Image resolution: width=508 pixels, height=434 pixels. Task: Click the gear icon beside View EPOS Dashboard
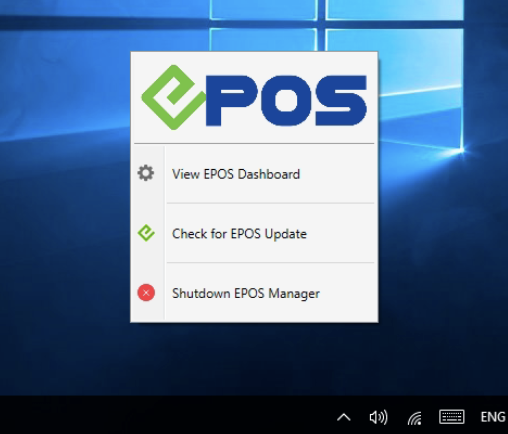[146, 173]
